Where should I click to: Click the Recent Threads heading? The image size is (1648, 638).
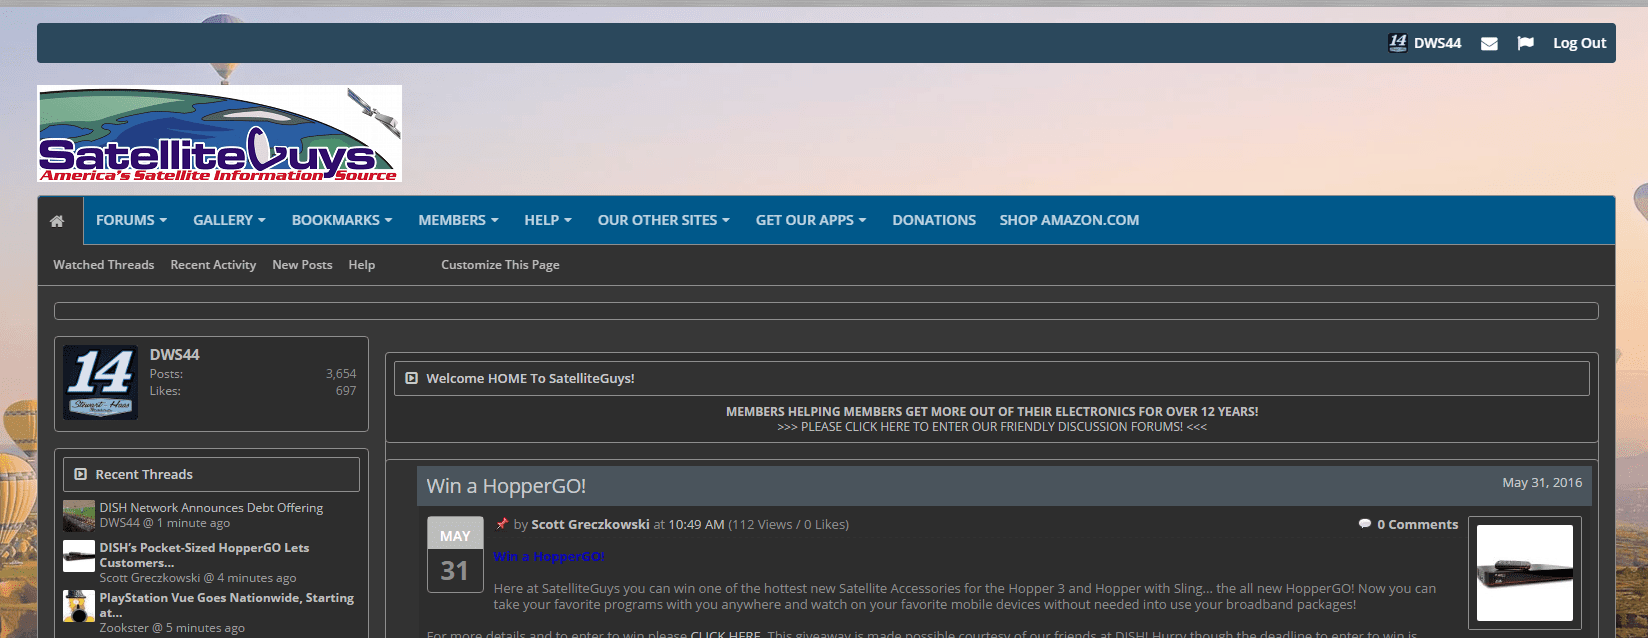point(144,475)
